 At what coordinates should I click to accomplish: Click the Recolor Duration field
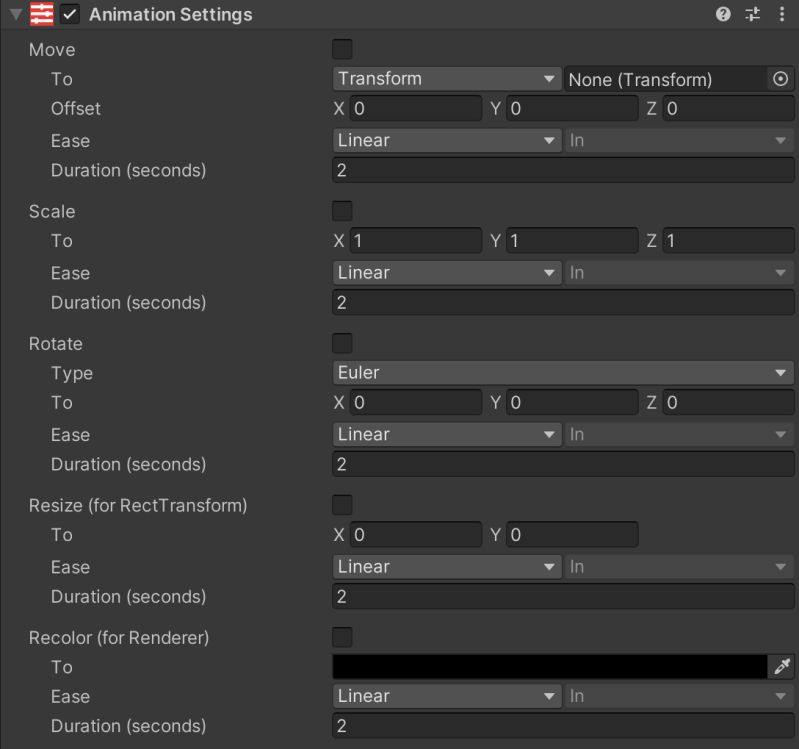pos(564,726)
